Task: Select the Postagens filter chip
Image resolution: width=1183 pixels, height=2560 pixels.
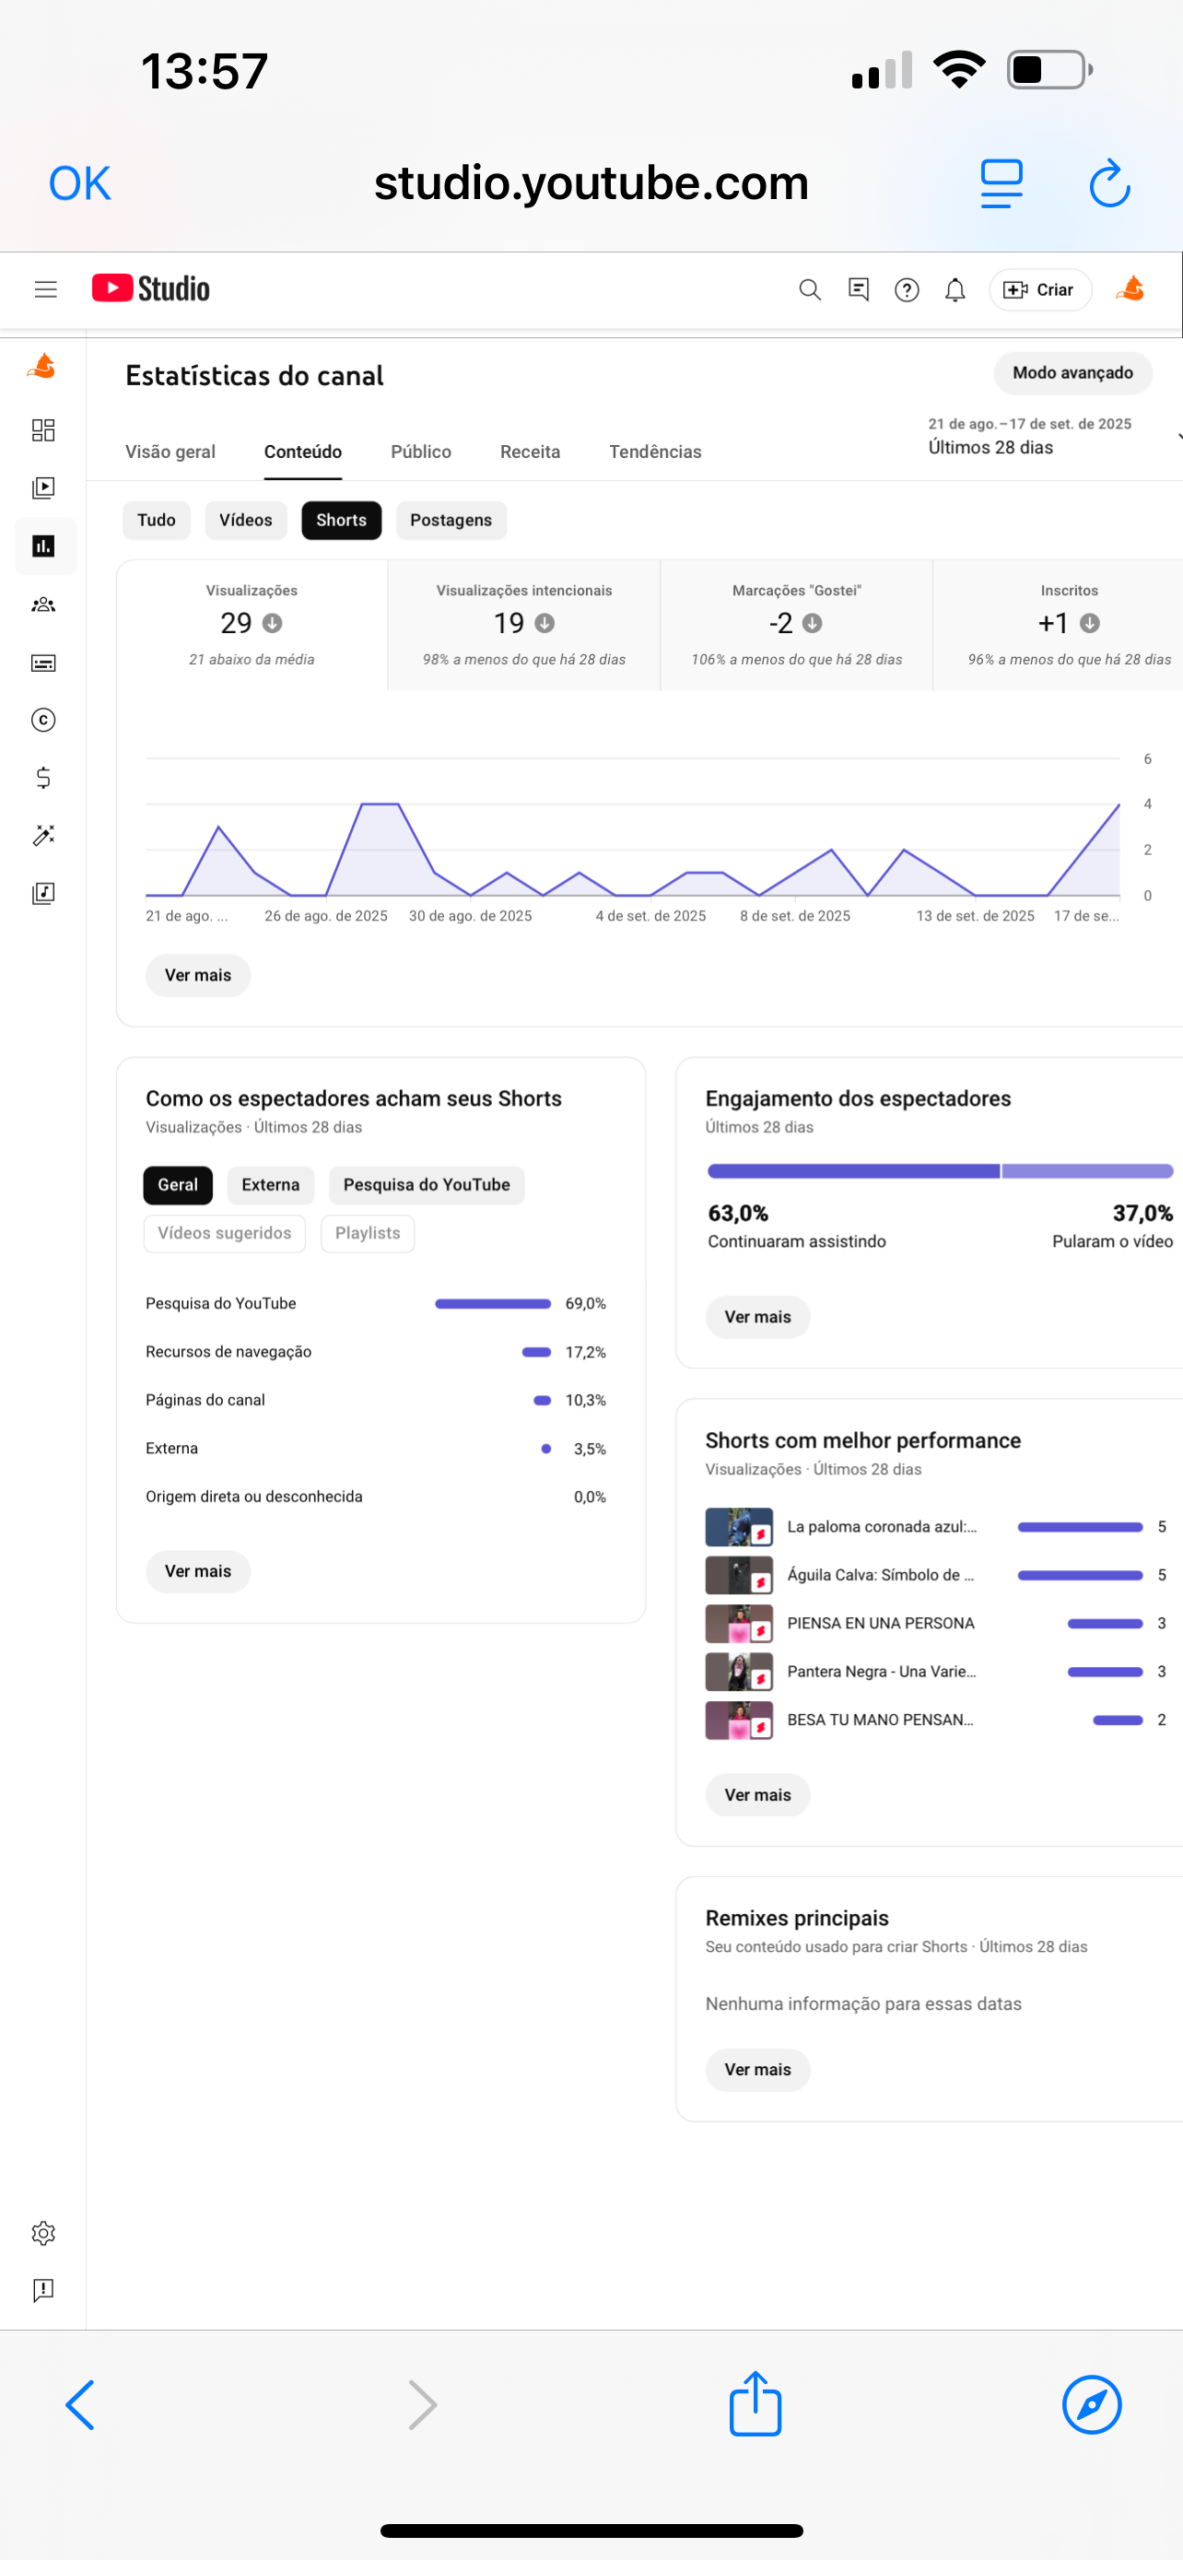Action: (450, 520)
